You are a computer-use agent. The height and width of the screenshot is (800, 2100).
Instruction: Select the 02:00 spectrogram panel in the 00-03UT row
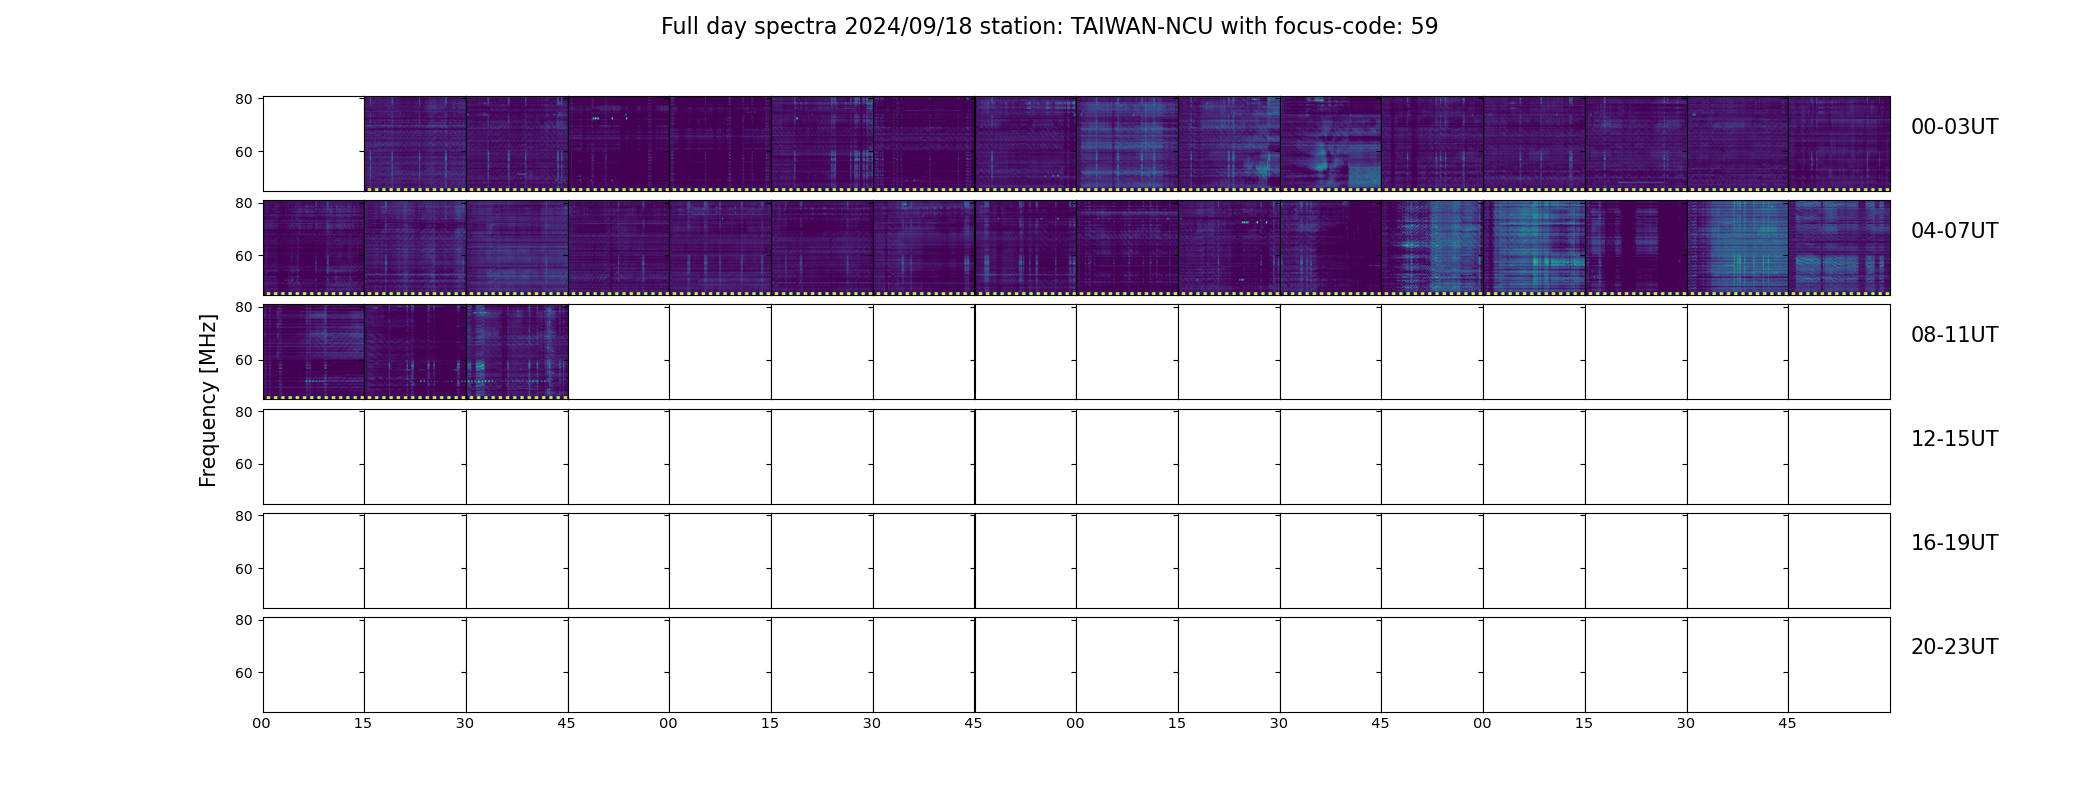click(x=1127, y=144)
